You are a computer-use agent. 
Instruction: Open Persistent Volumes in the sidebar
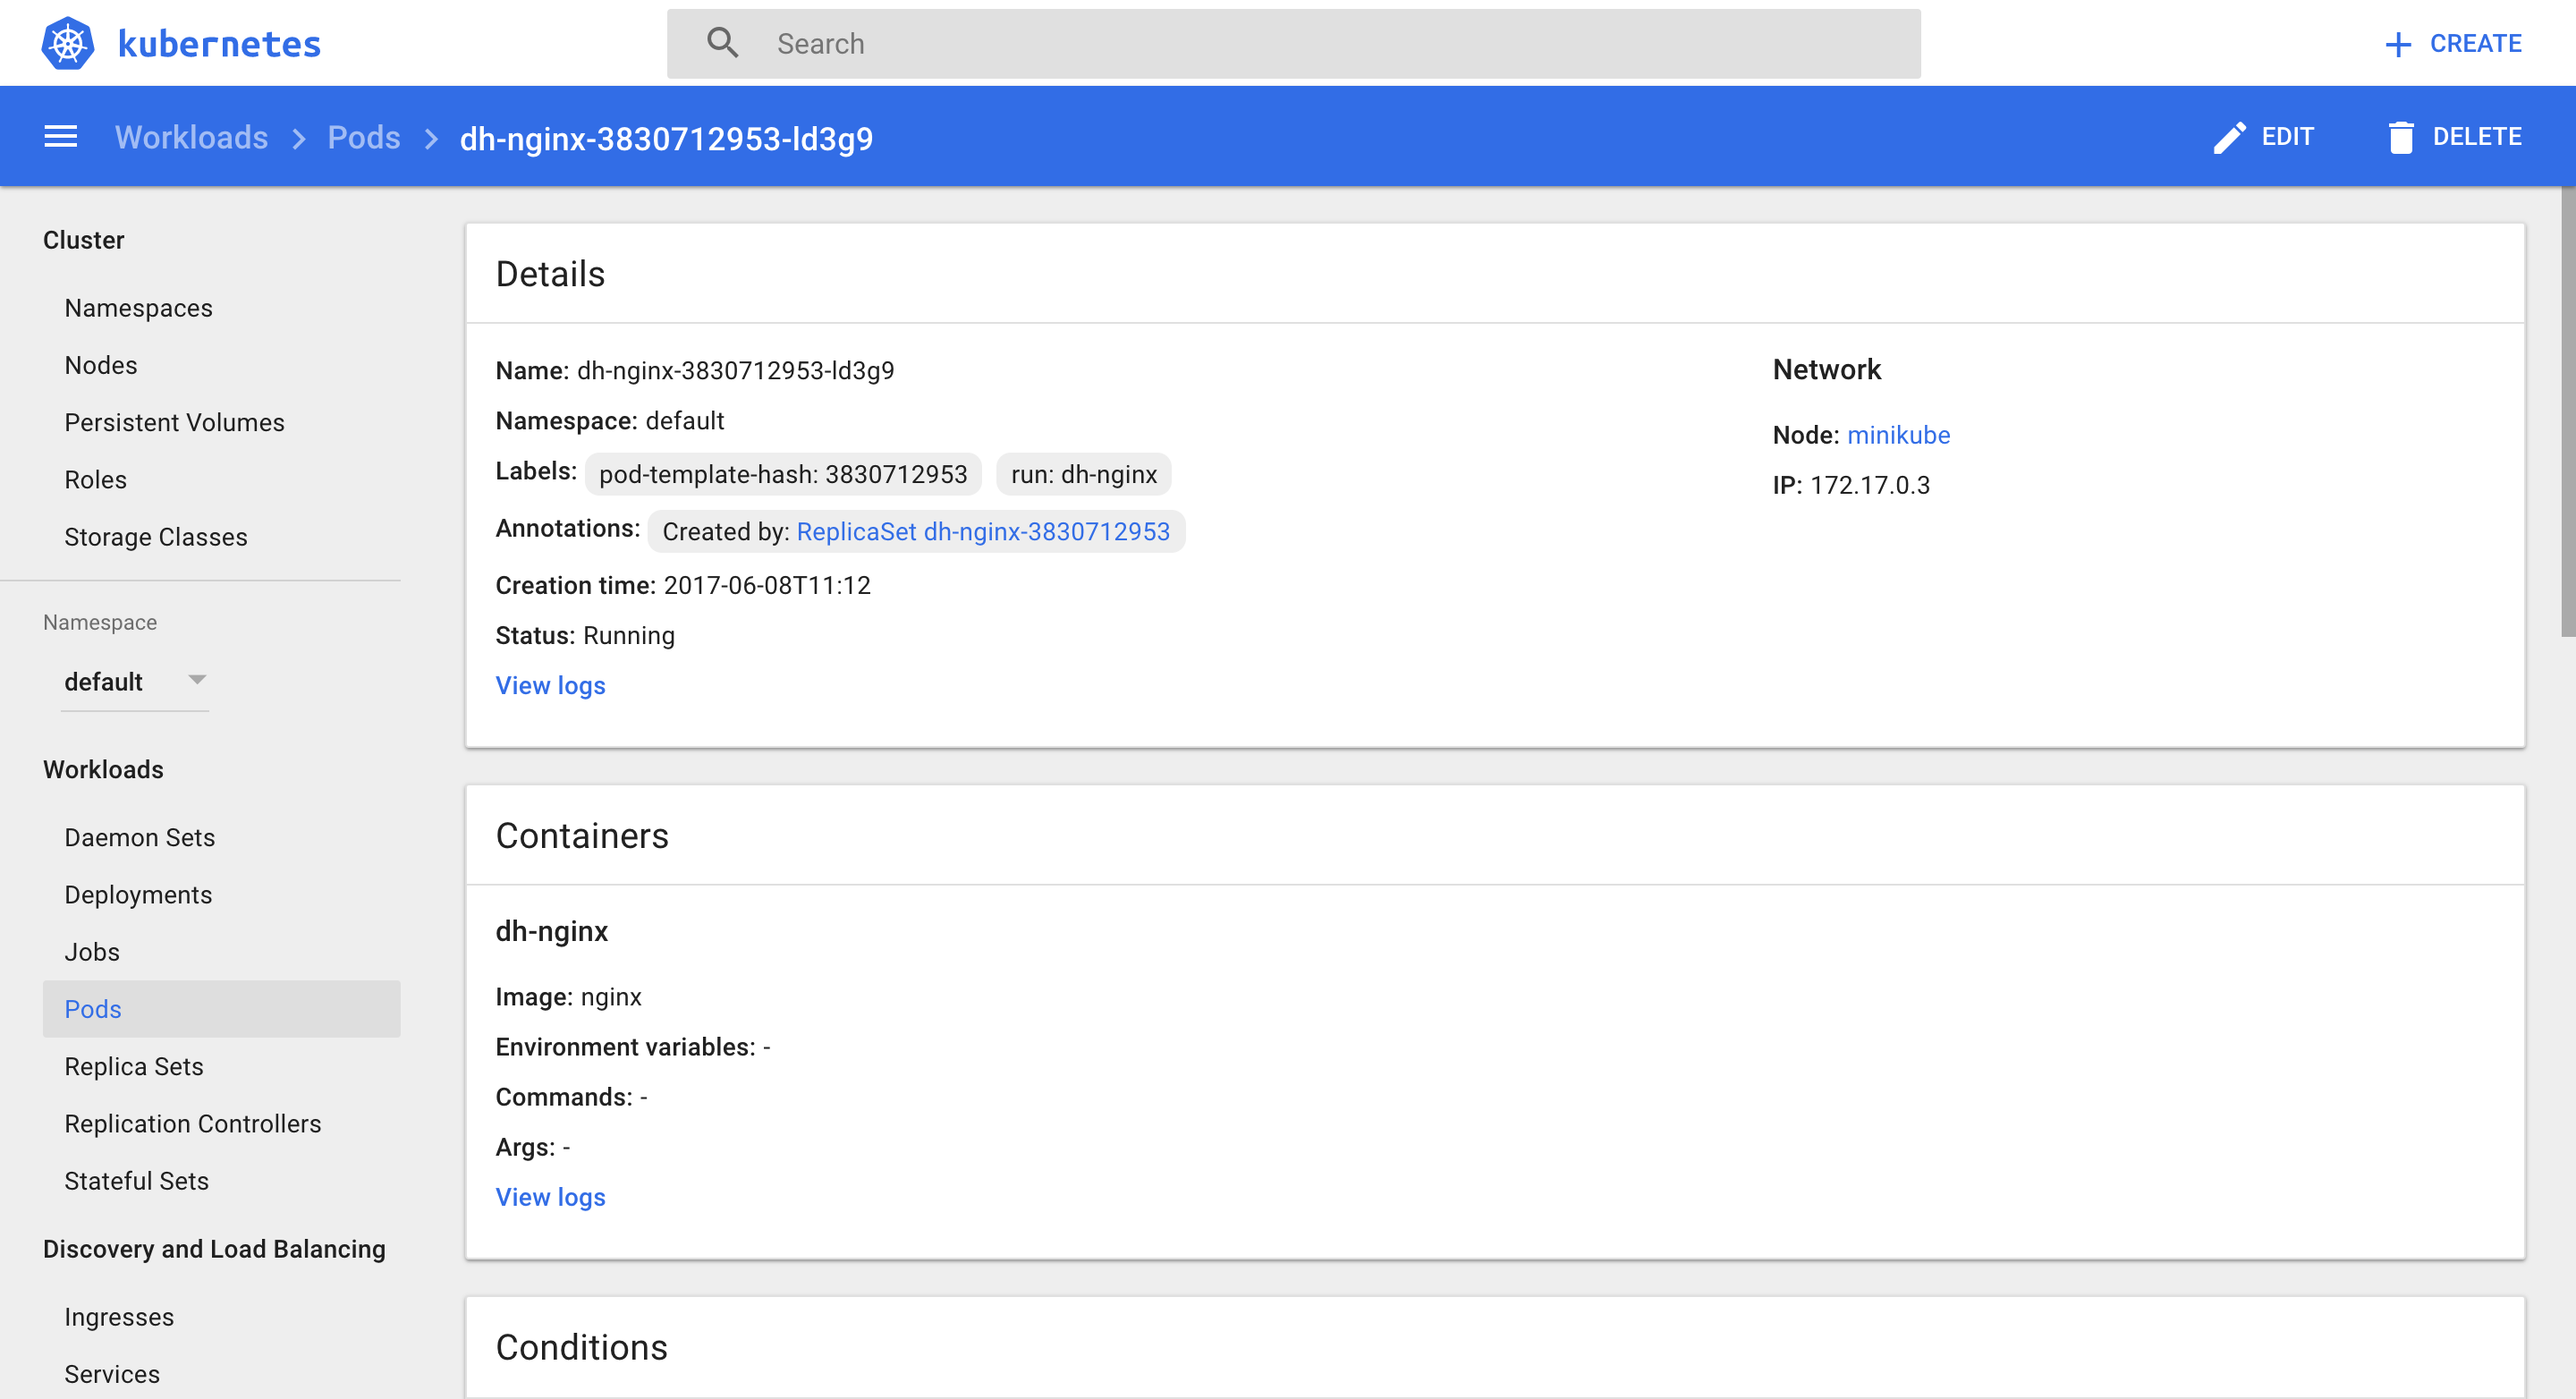click(x=174, y=422)
